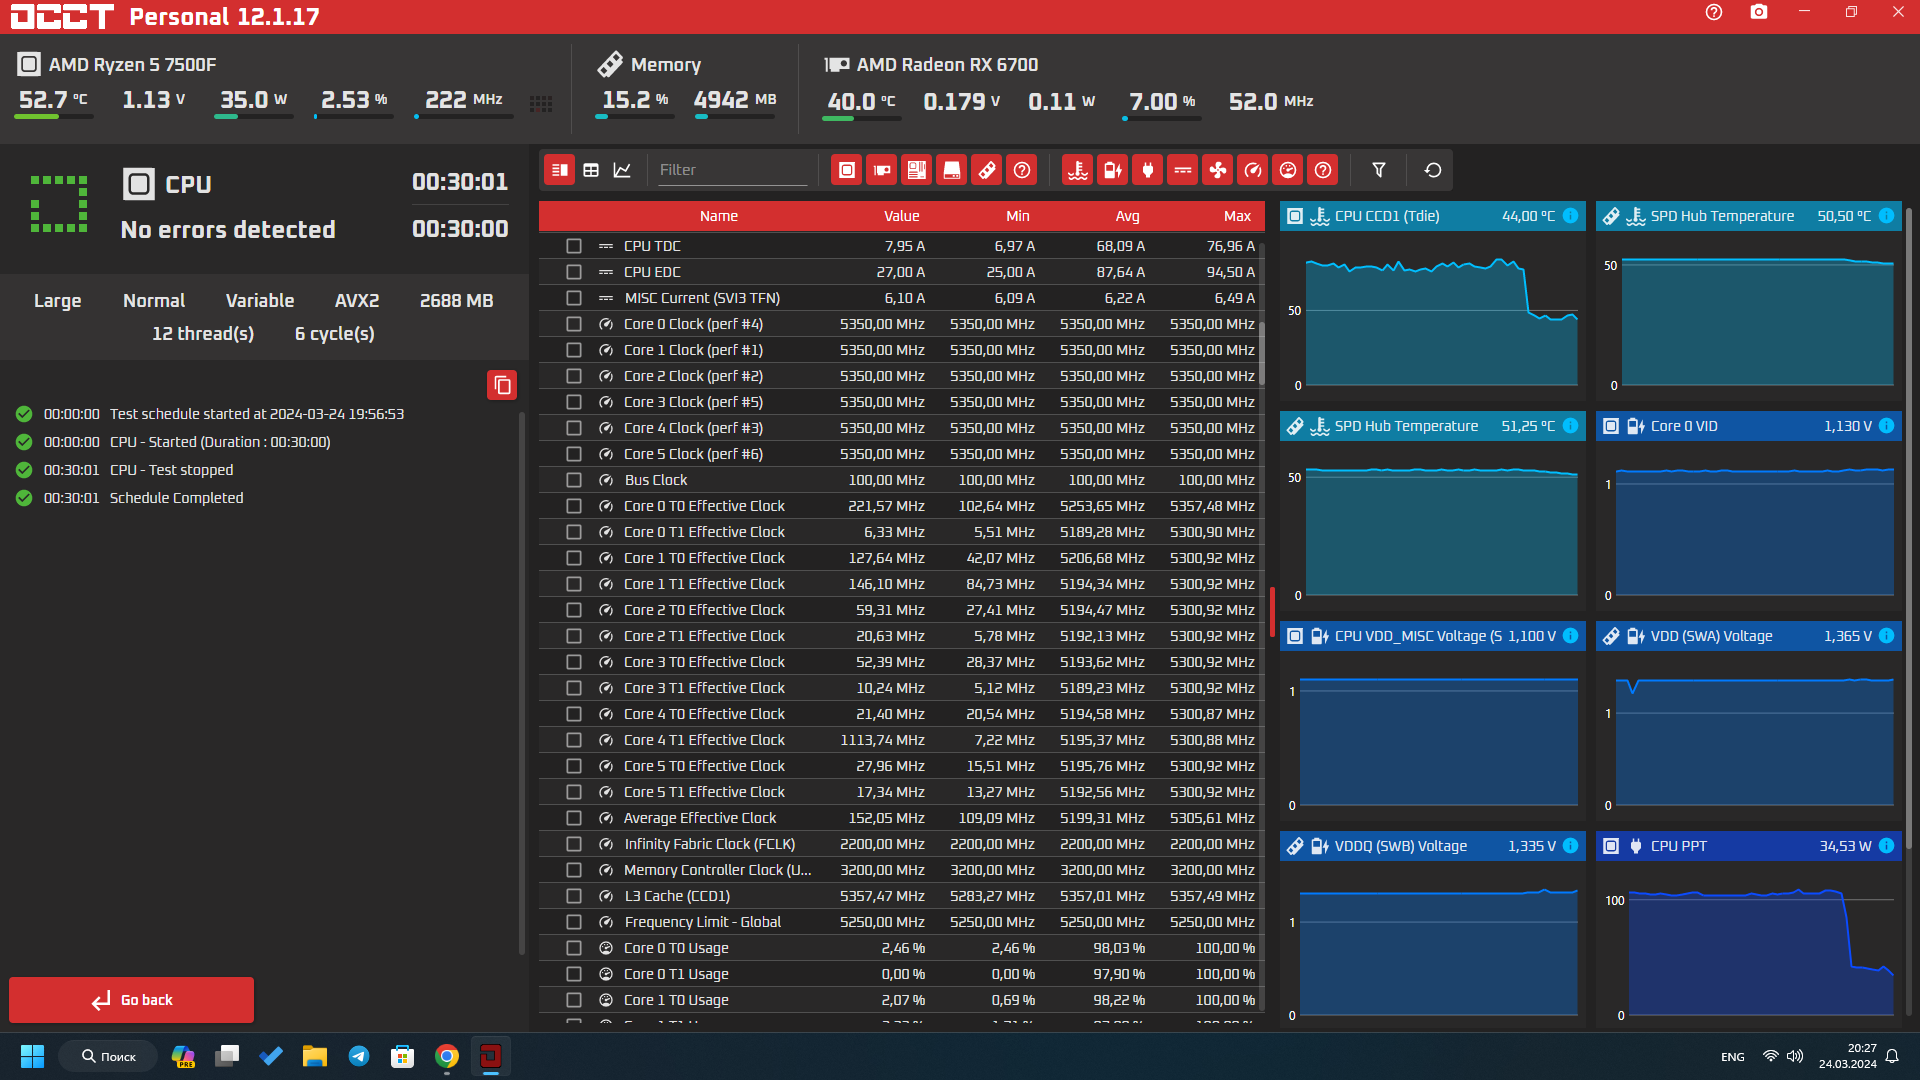Sort table by Max column header
The width and height of the screenshot is (1920, 1080).
pyautogui.click(x=1236, y=216)
